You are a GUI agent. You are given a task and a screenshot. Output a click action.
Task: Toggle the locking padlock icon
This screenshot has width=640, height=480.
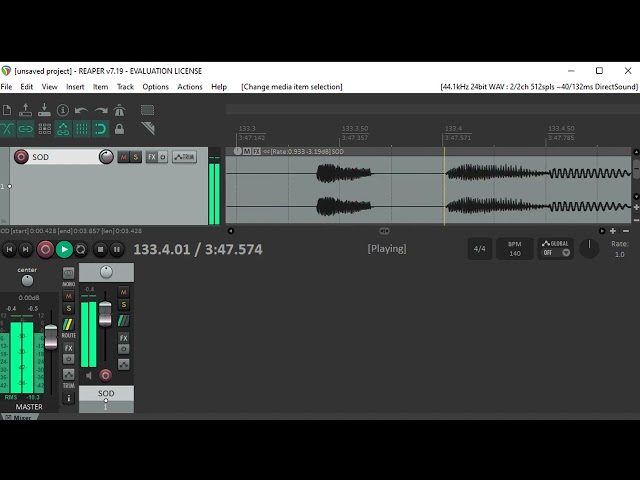119,129
